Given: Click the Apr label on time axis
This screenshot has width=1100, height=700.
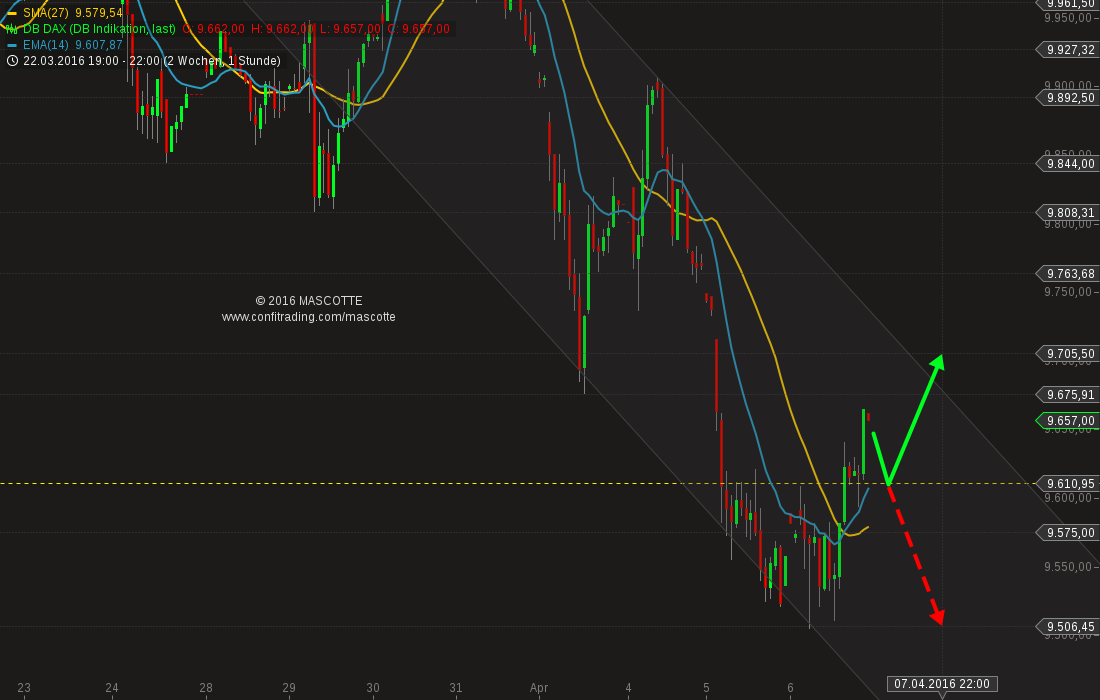Looking at the screenshot, I should coord(539,687).
